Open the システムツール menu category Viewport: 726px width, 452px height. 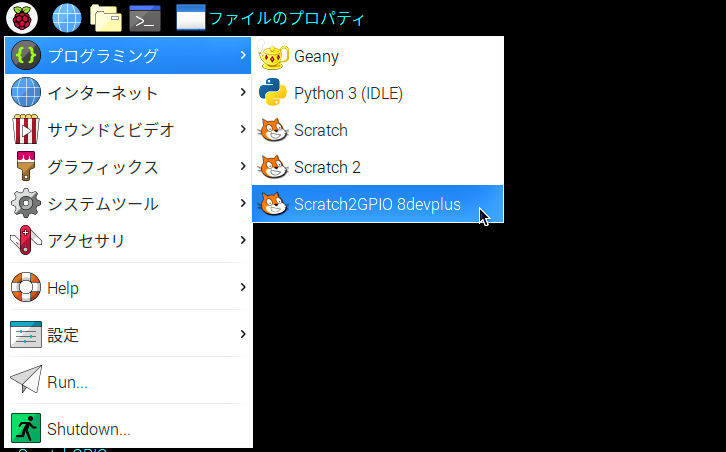click(128, 203)
